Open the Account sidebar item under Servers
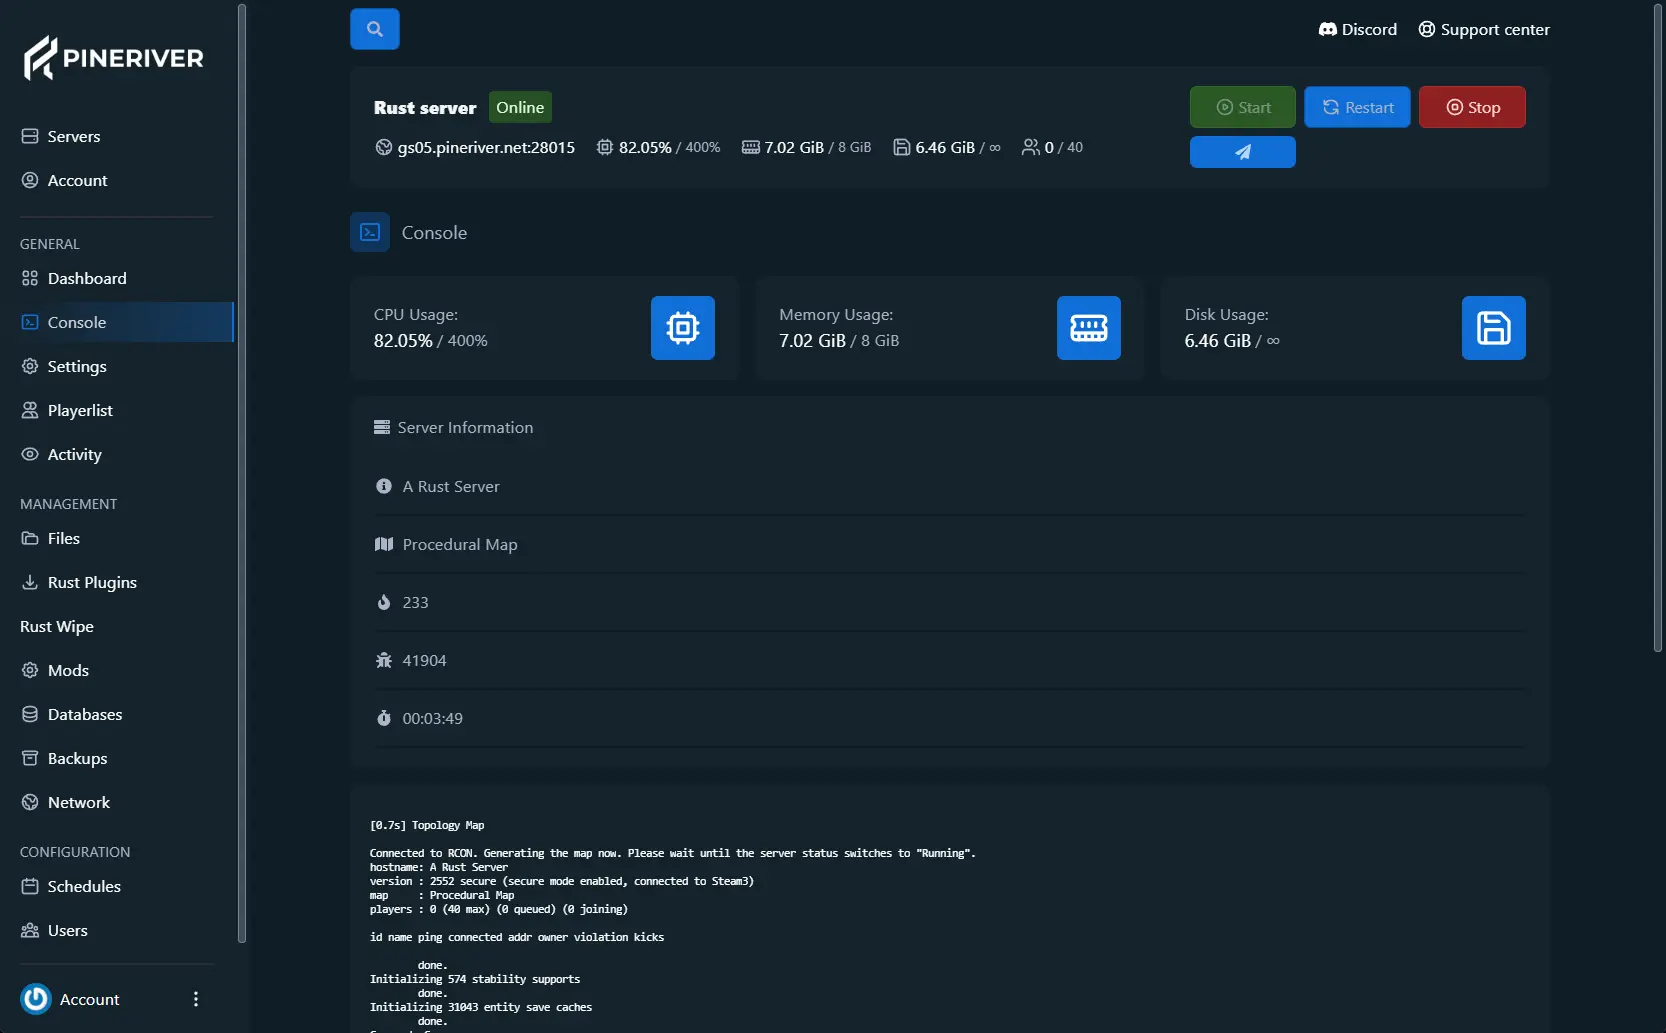The height and width of the screenshot is (1033, 1666). click(116, 180)
